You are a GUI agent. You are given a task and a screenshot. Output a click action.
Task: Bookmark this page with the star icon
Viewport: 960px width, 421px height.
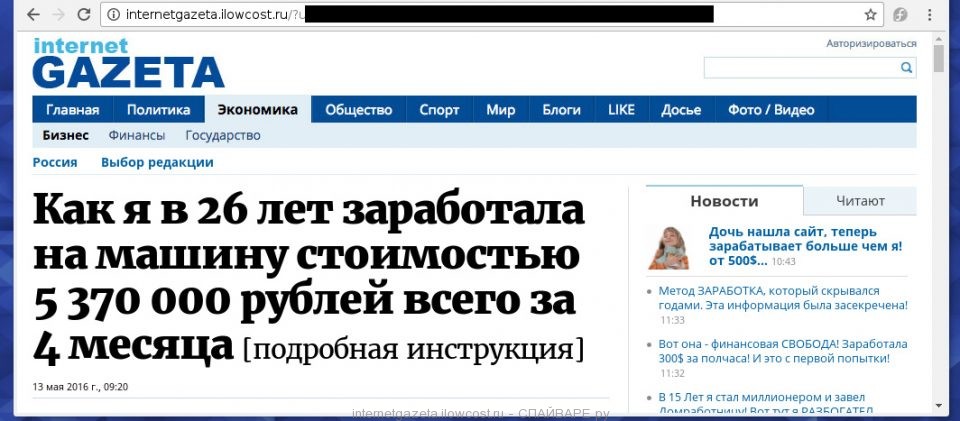(870, 14)
